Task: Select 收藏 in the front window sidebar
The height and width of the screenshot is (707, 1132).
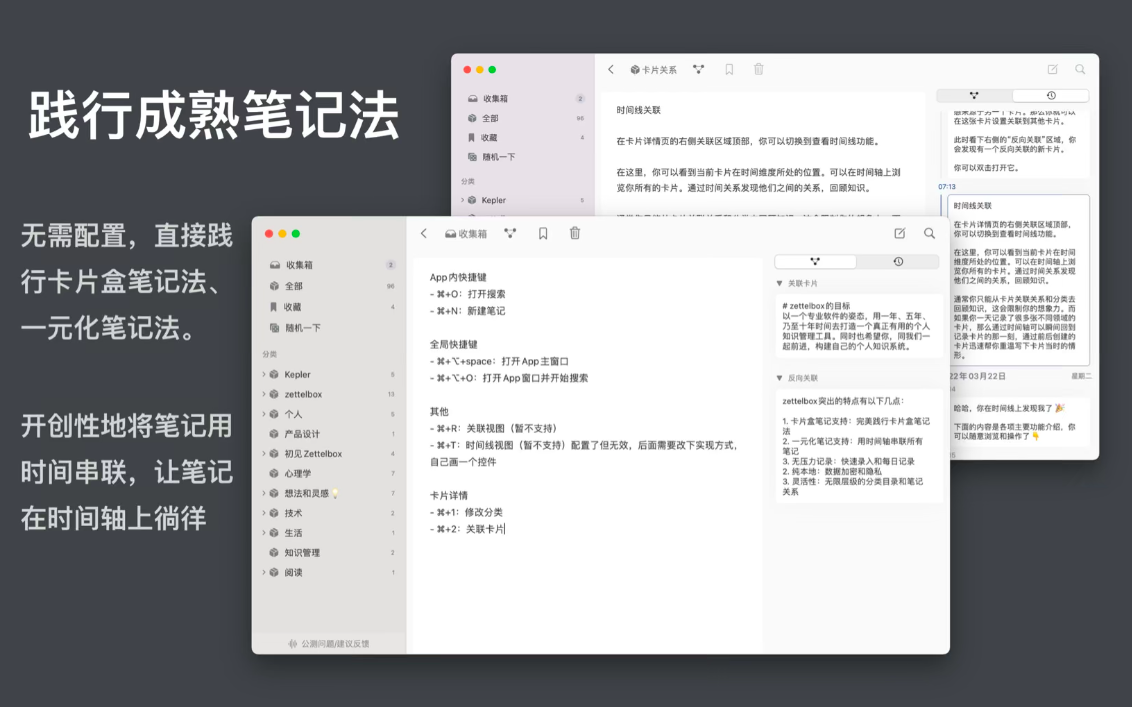Action: (x=292, y=307)
